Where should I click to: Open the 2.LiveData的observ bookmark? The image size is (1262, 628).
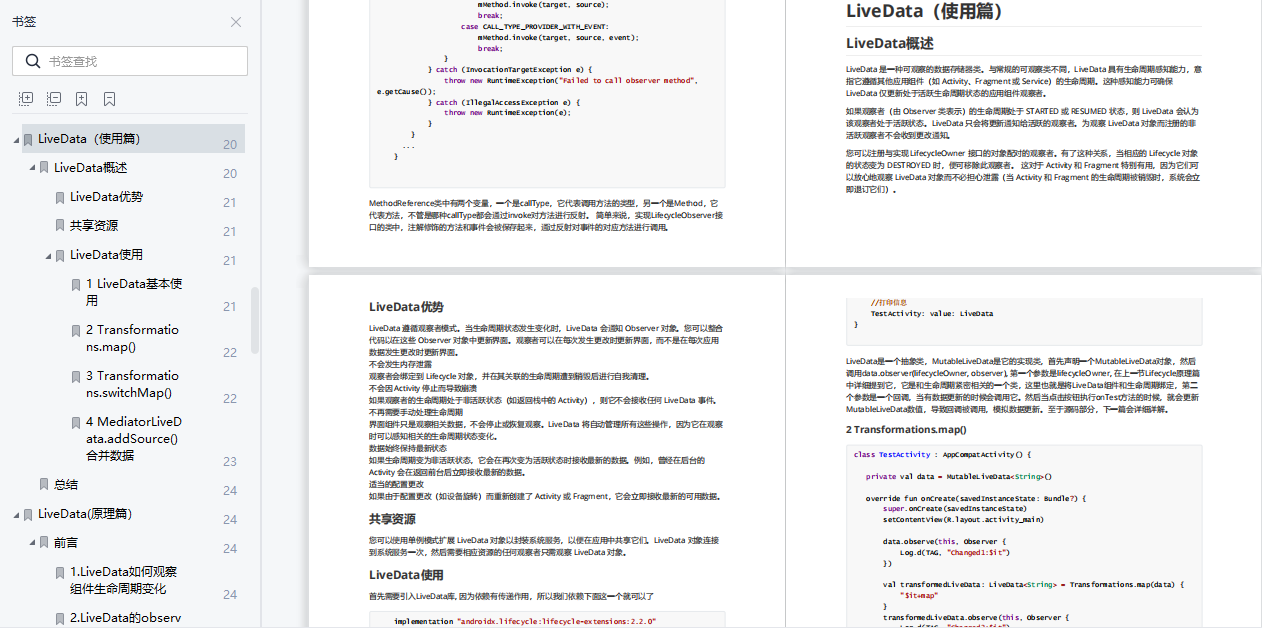[126, 618]
